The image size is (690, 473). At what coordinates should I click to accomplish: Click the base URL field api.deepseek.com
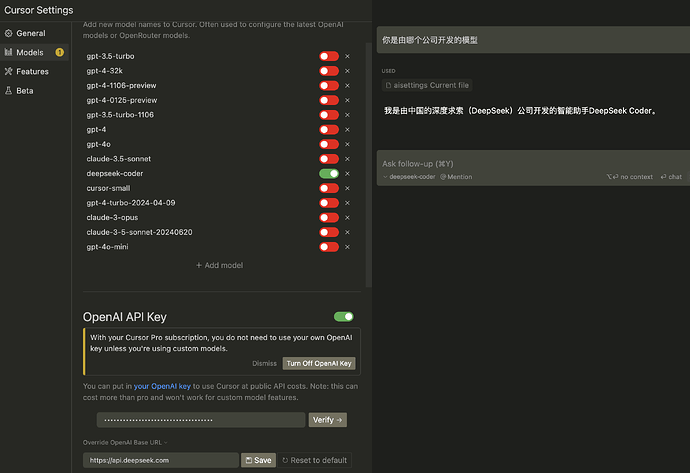(x=161, y=460)
